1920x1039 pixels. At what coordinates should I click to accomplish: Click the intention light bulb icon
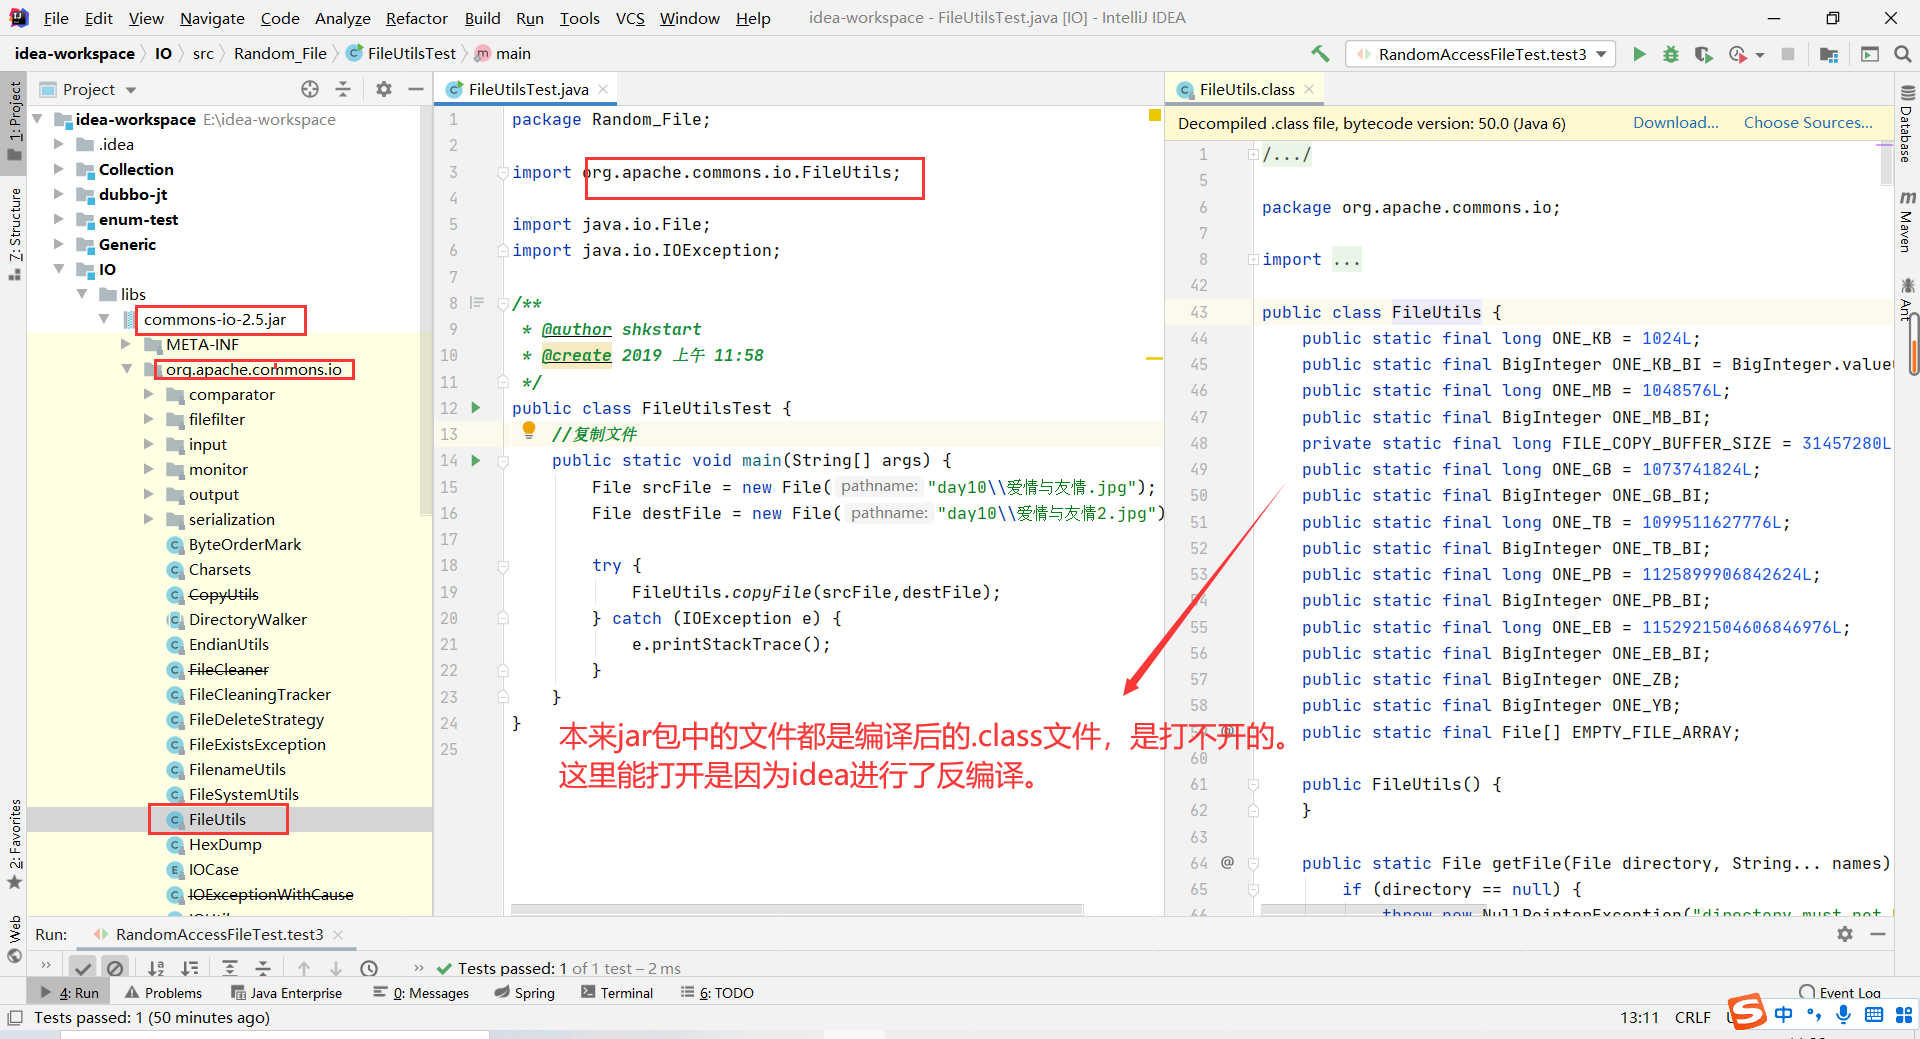529,430
